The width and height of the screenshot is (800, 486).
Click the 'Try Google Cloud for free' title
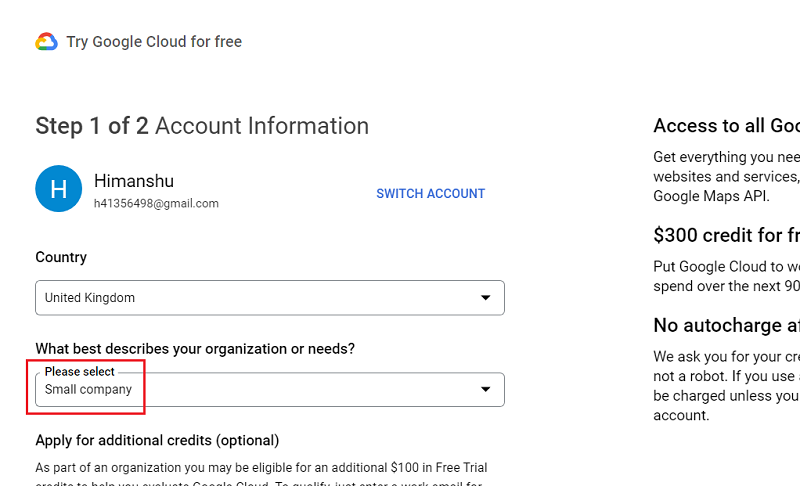coord(154,42)
